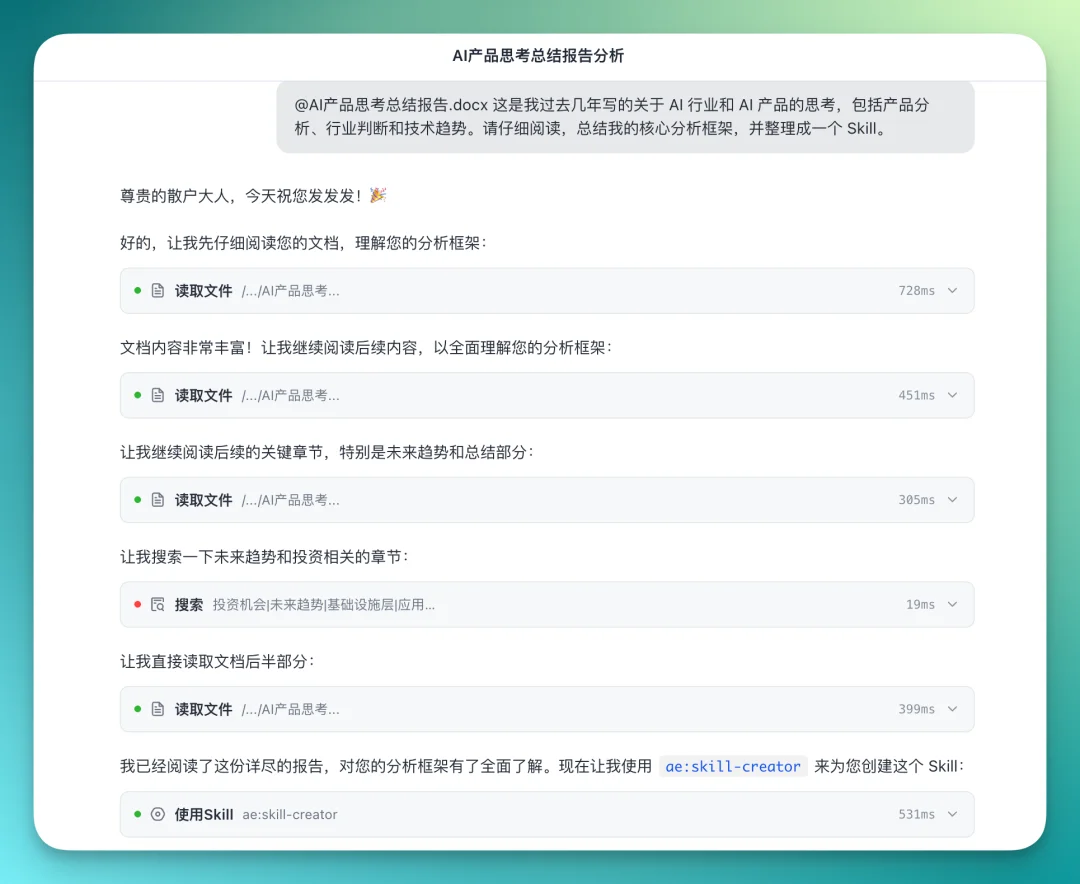Click the document icon on the 399ms 读取文件 card
Screen dimensions: 1080x884
pyautogui.click(x=158, y=709)
